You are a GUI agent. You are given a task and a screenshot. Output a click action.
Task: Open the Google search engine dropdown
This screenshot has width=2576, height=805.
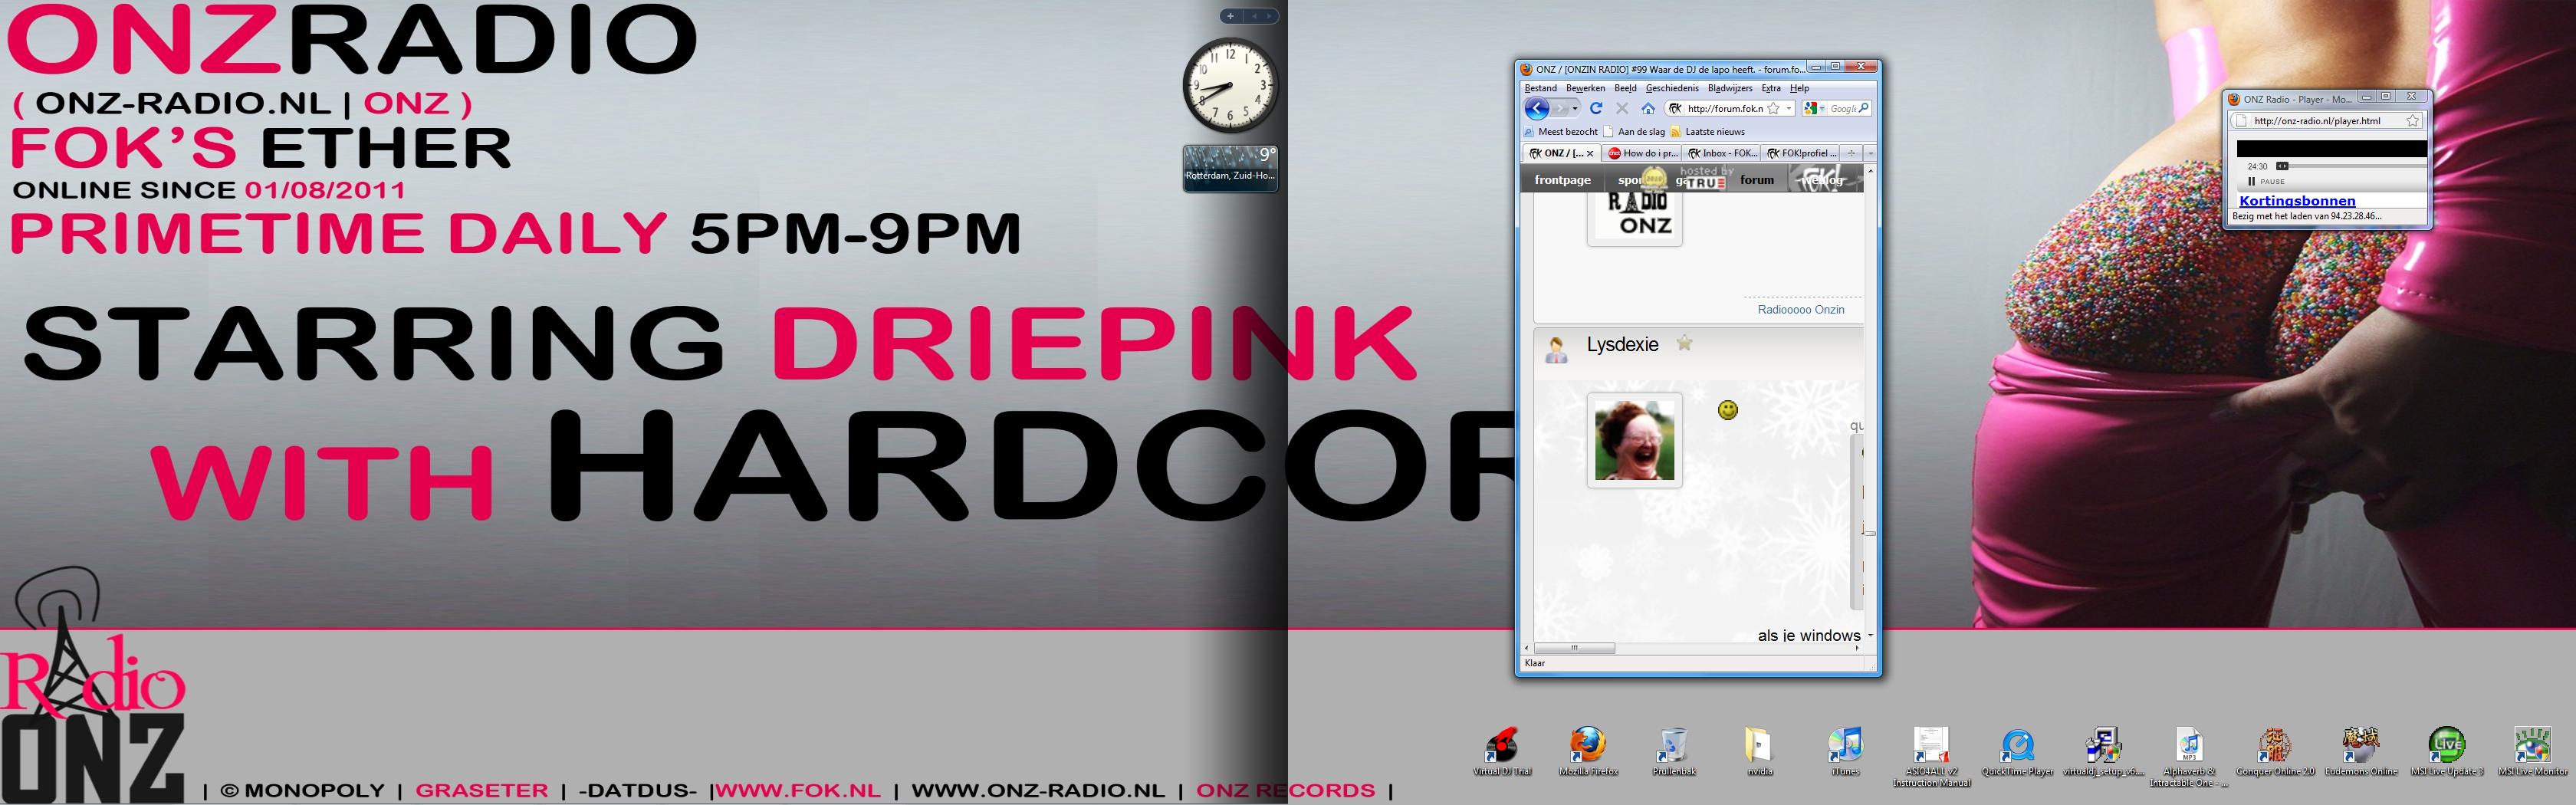[1811, 109]
